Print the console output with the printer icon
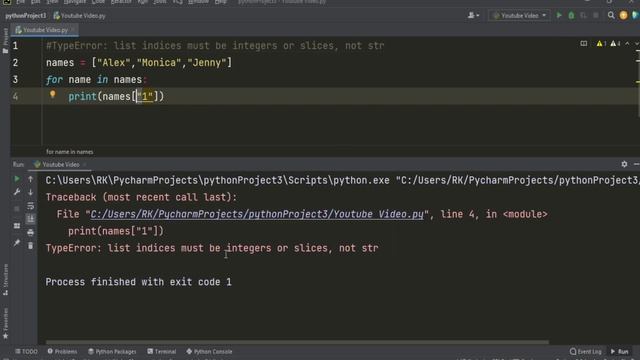 pos(31,233)
